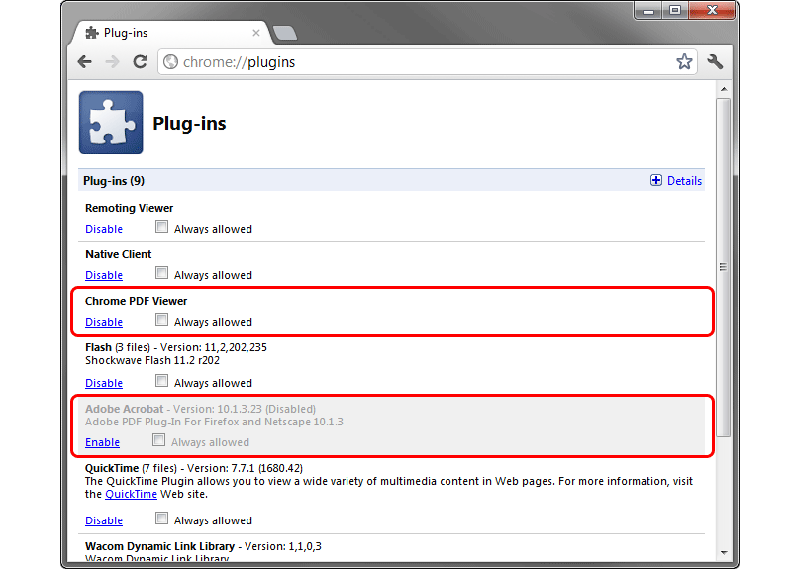Click the Adobe PDF Plug-In description
The width and height of the screenshot is (800, 569).
[214, 422]
